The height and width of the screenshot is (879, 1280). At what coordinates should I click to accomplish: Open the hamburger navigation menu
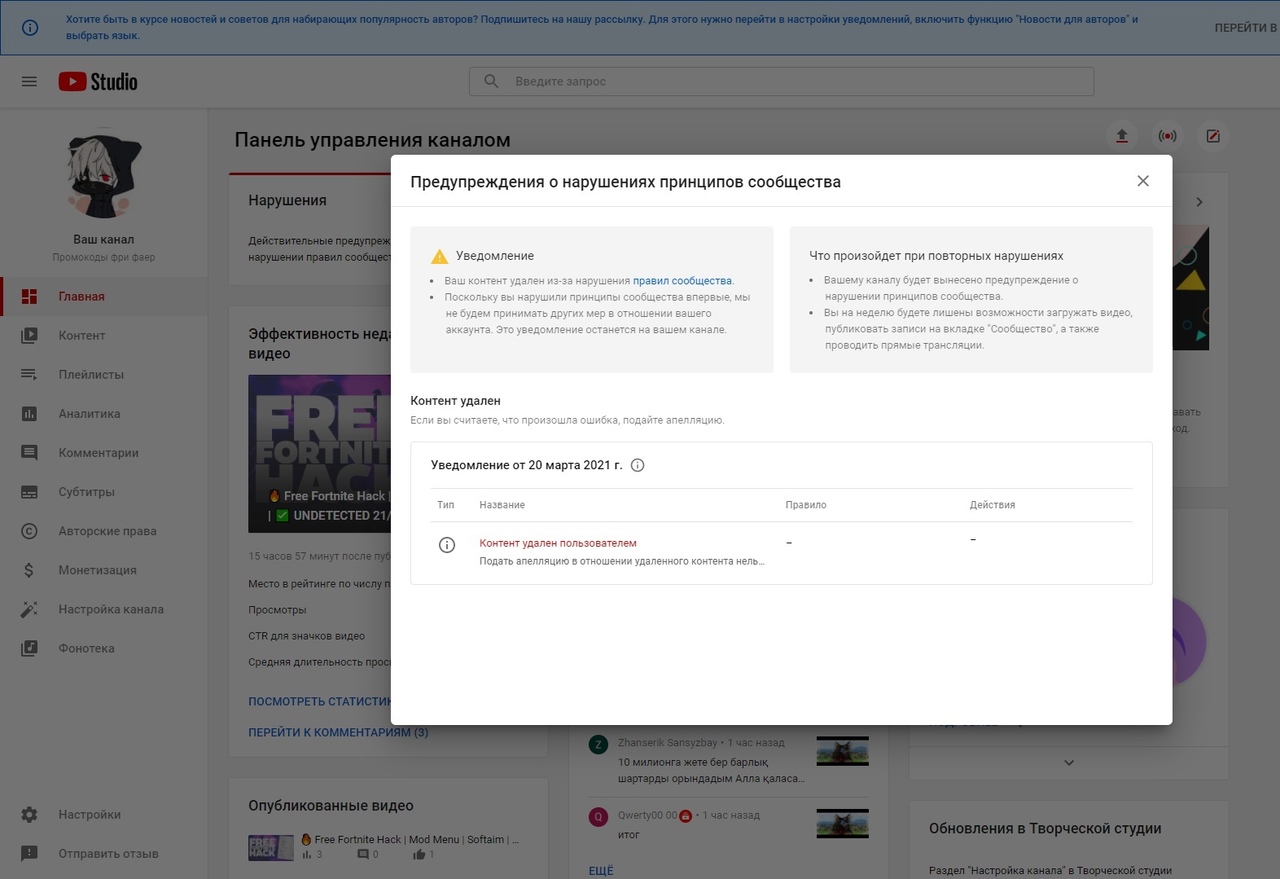click(29, 82)
